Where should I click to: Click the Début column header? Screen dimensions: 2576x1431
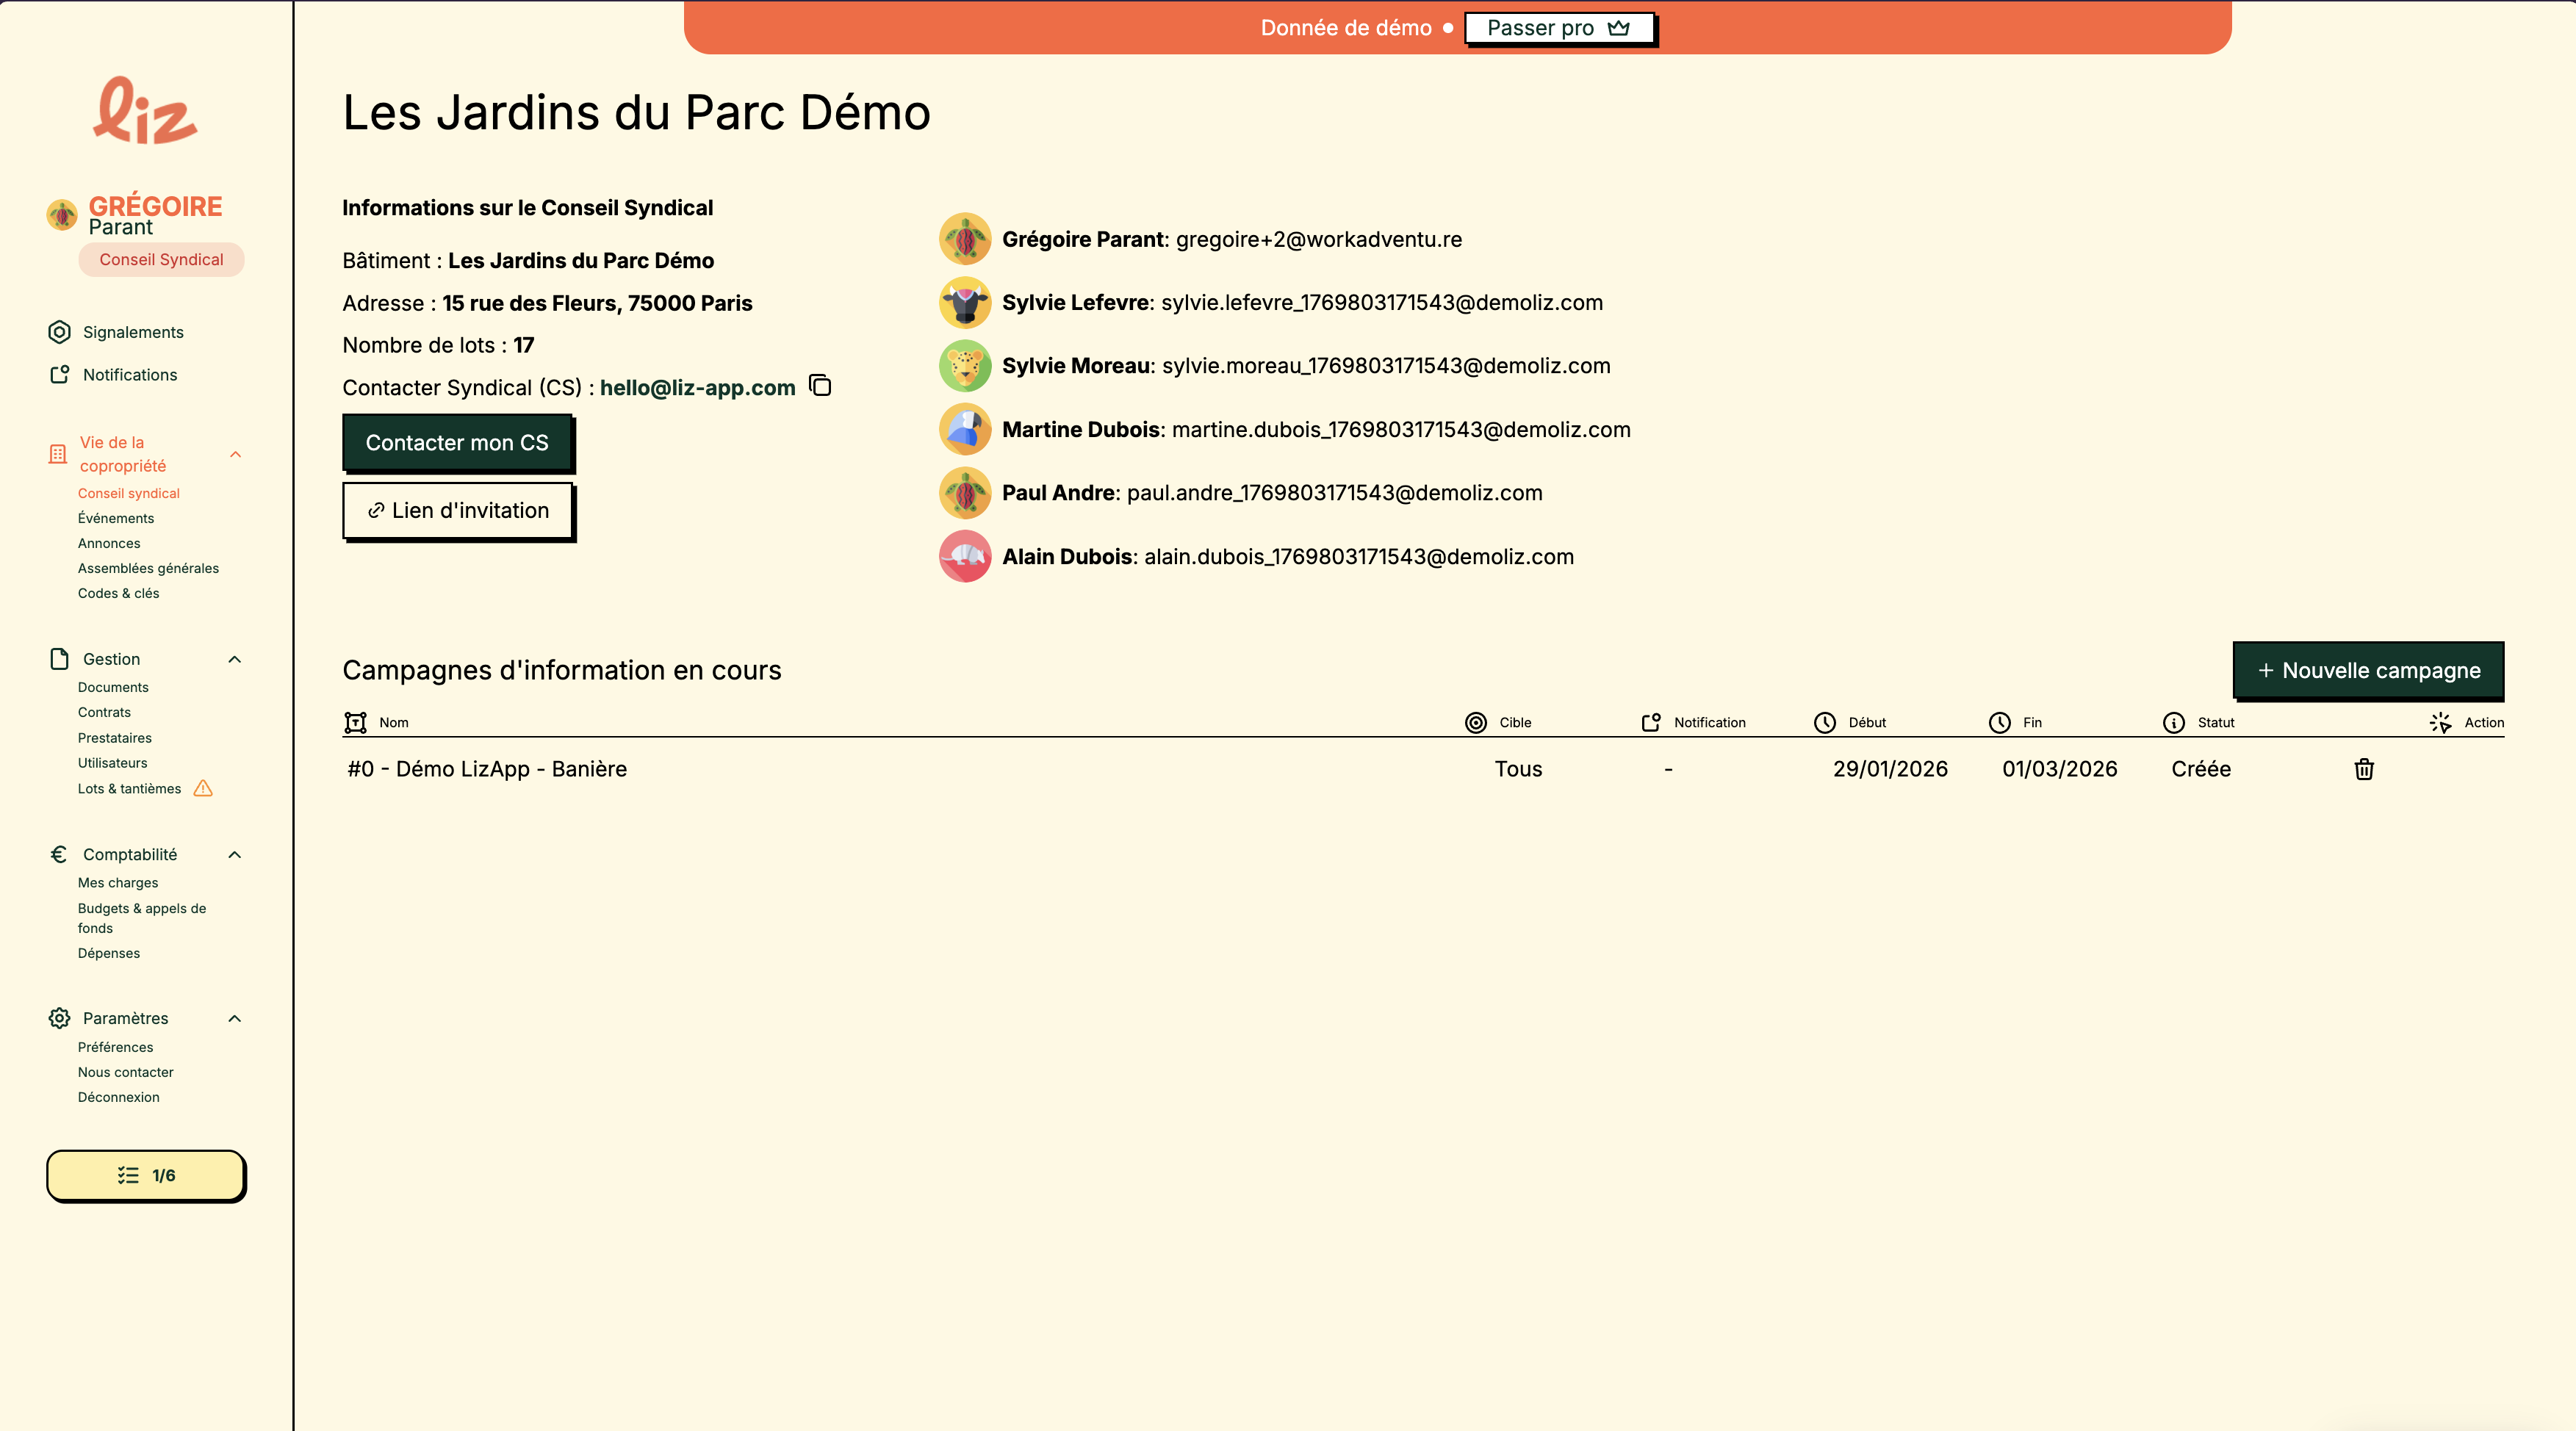coord(1850,722)
